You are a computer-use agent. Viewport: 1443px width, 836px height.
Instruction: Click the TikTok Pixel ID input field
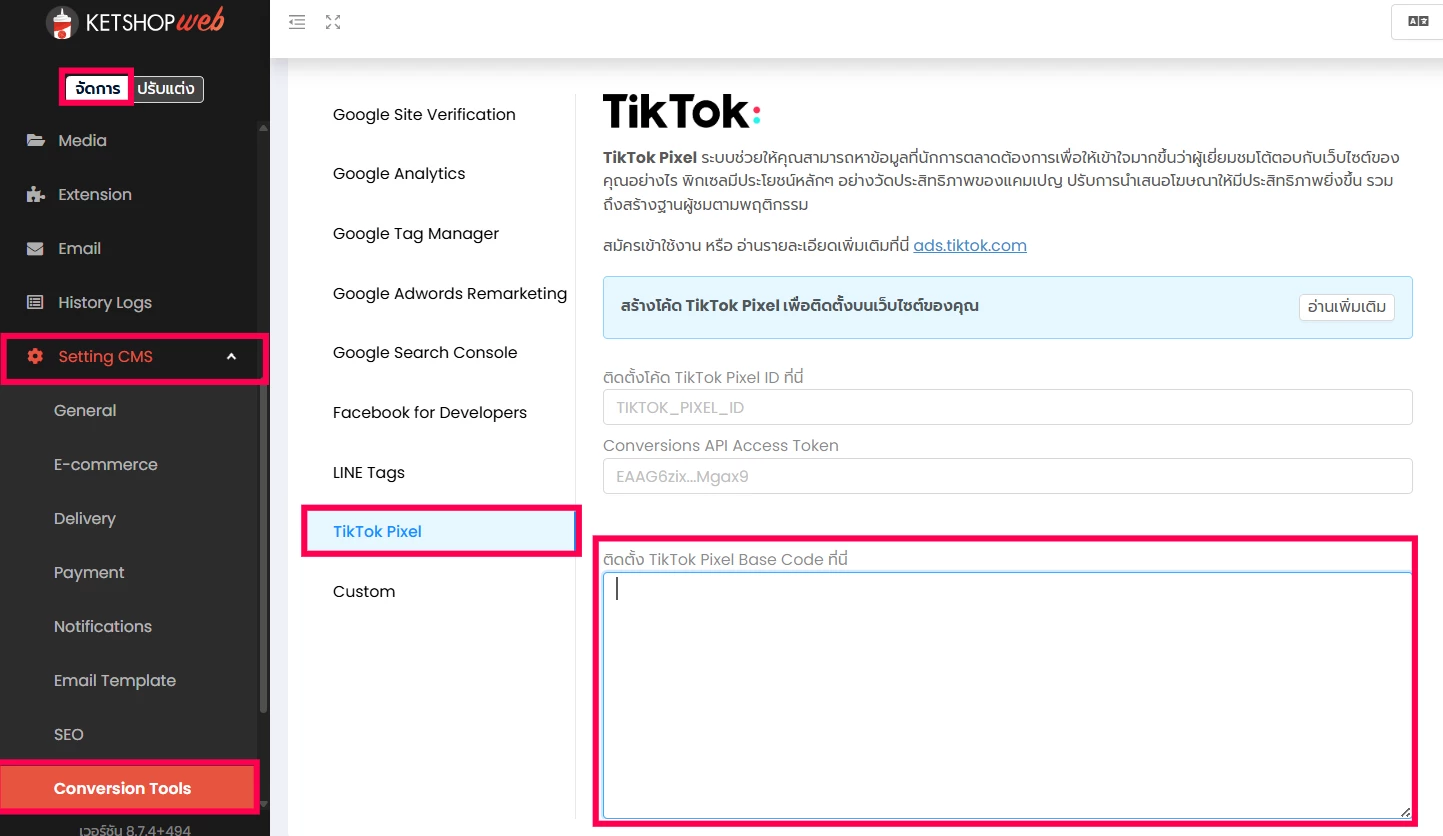[1007, 408]
